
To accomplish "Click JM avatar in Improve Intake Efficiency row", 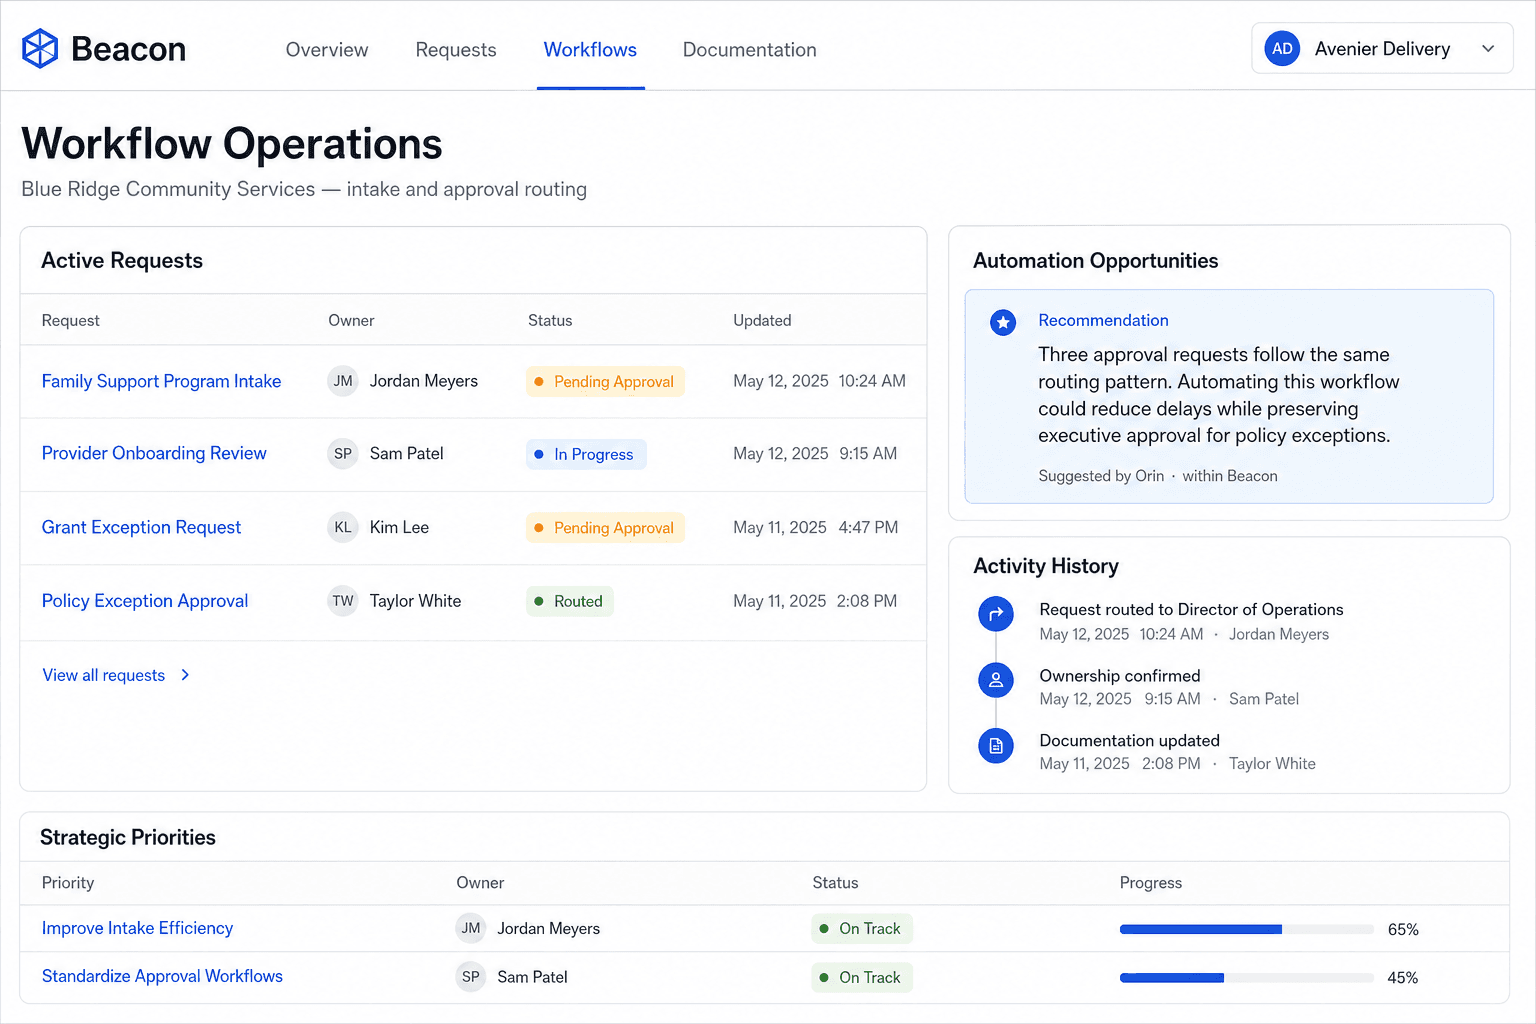I will coord(471,928).
